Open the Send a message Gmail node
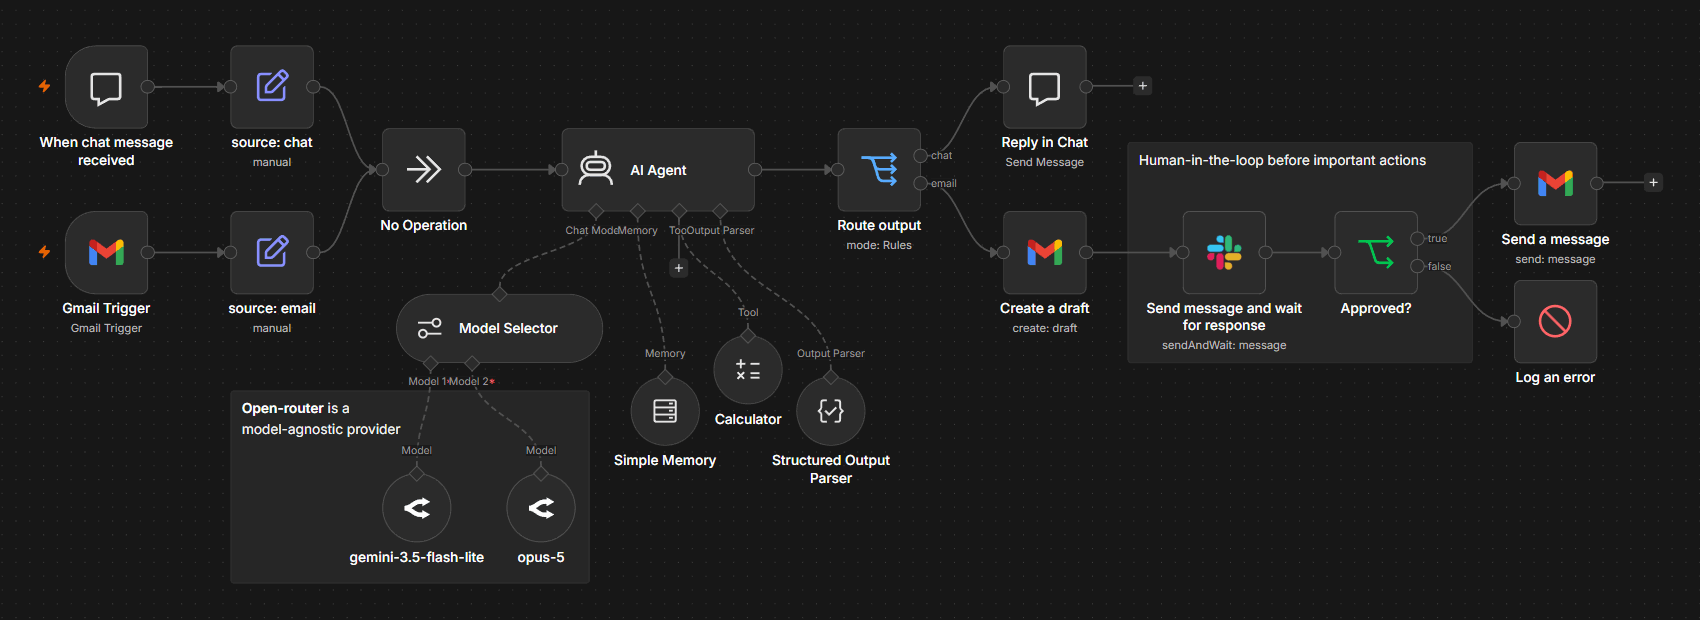1700x620 pixels. (x=1555, y=183)
